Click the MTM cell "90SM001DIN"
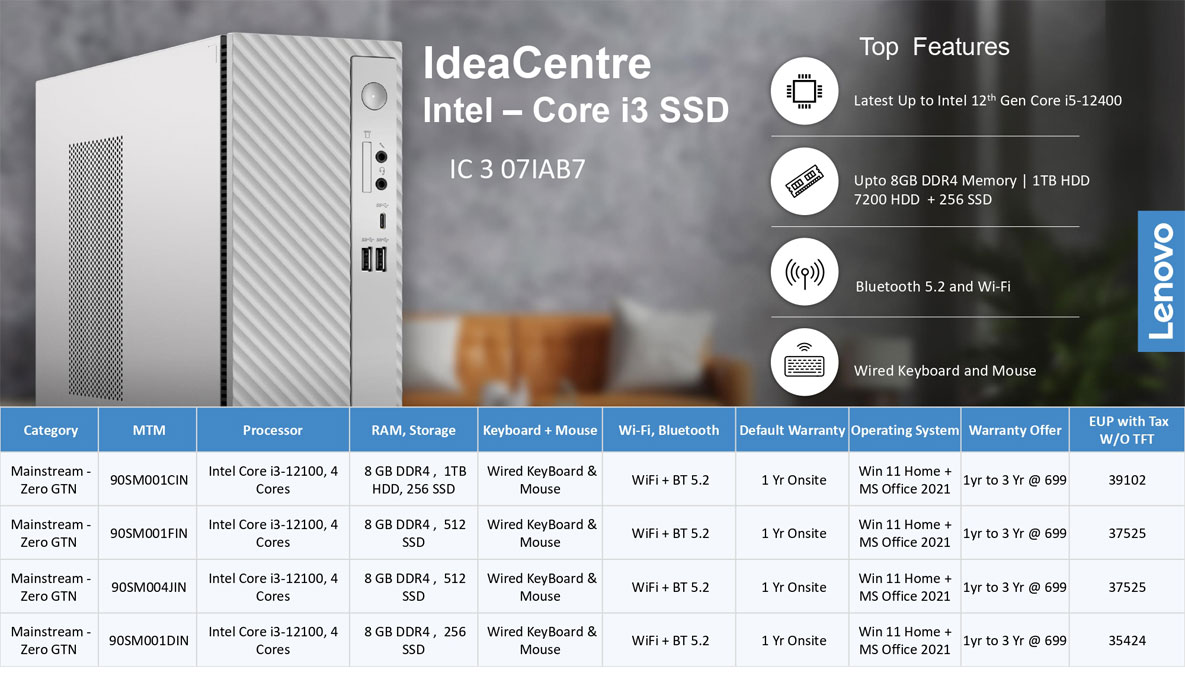The height and width of the screenshot is (681, 1185). click(x=149, y=640)
